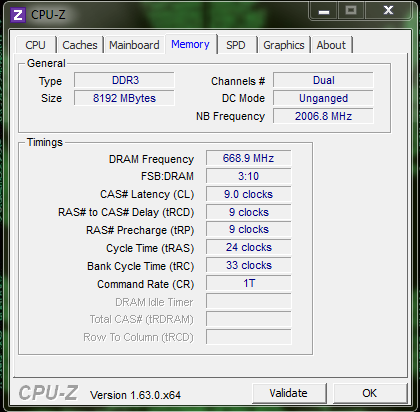Image resolution: width=420 pixels, height=412 pixels.
Task: Click the 33 clocks tRC value
Action: click(x=249, y=266)
